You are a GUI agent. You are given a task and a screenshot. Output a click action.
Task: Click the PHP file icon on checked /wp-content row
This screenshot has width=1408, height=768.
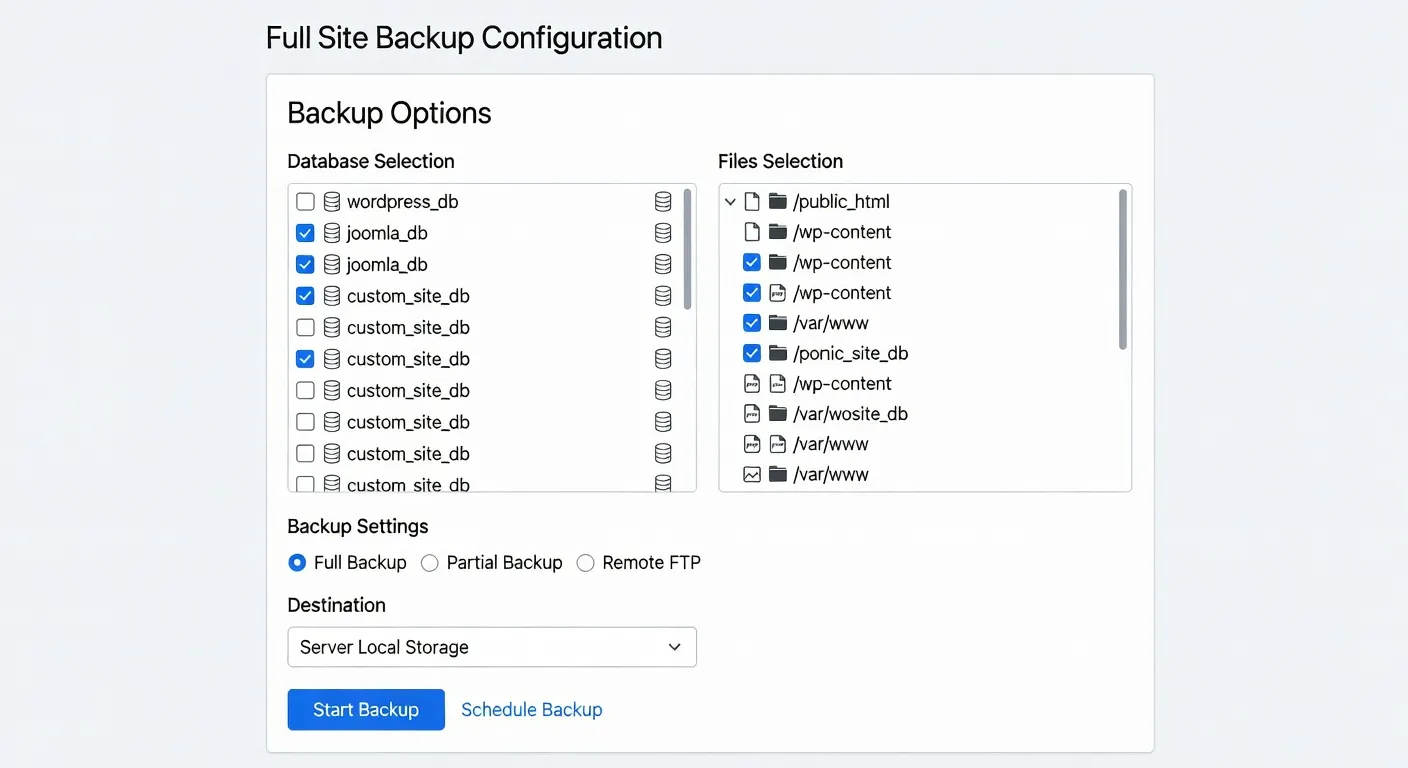click(778, 293)
